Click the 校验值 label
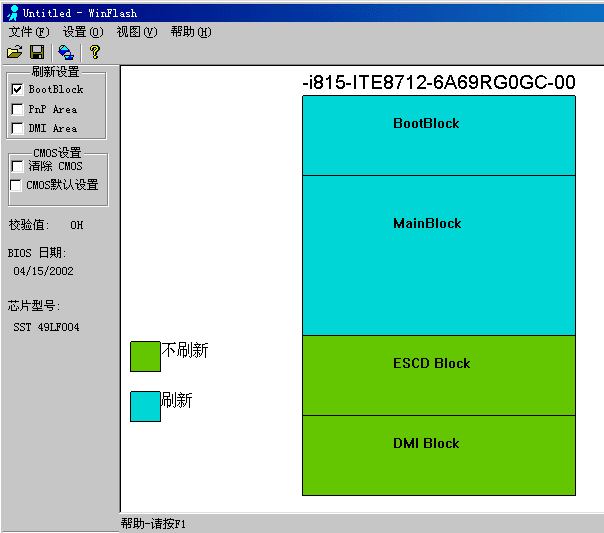 (29, 225)
